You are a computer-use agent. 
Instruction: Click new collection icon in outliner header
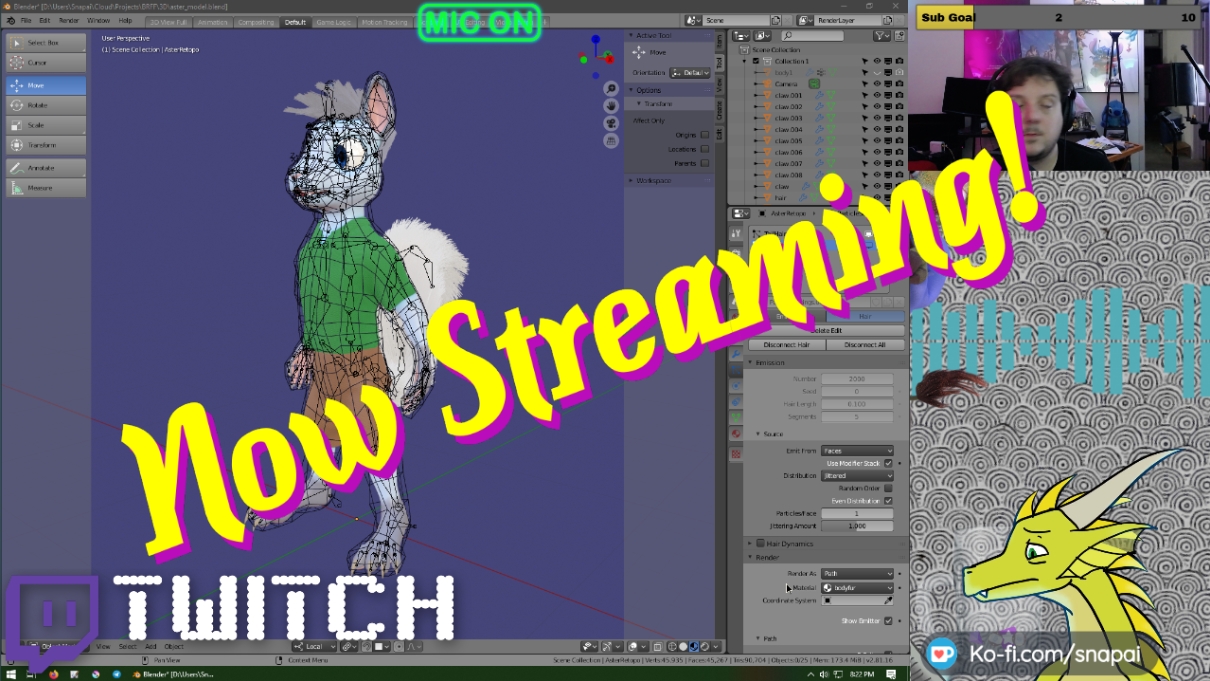[x=900, y=36]
